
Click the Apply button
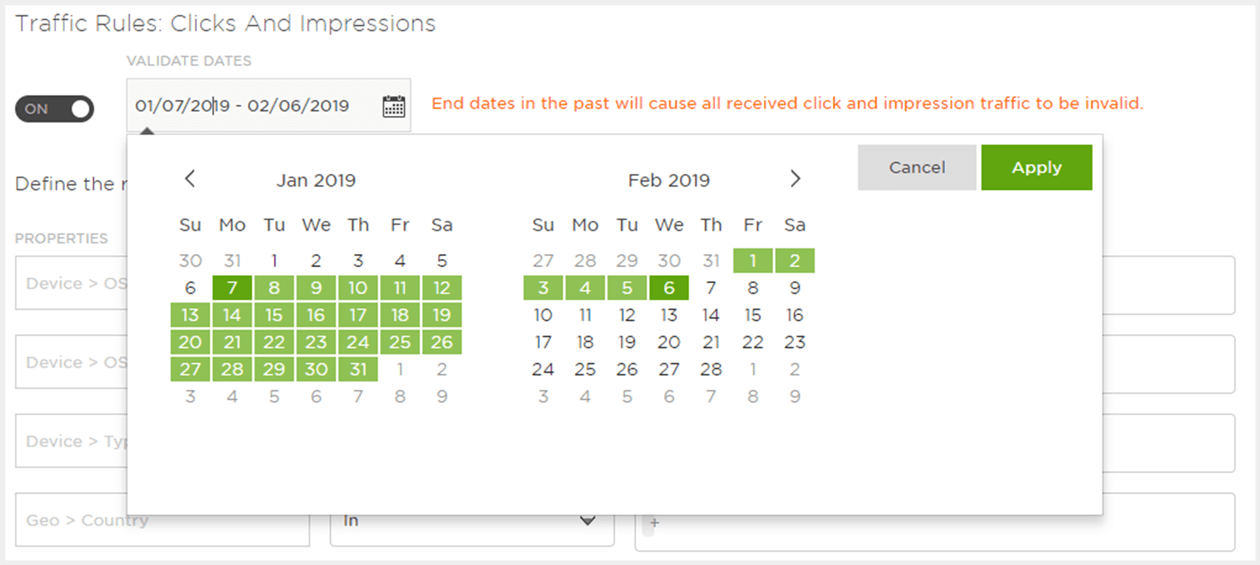point(1036,167)
